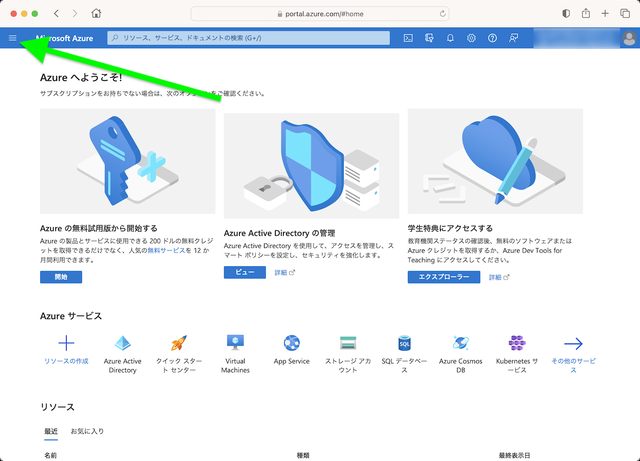Open the 詳細 link next to エクスプローラー
Image resolution: width=640 pixels, height=461 pixels.
pos(499,277)
